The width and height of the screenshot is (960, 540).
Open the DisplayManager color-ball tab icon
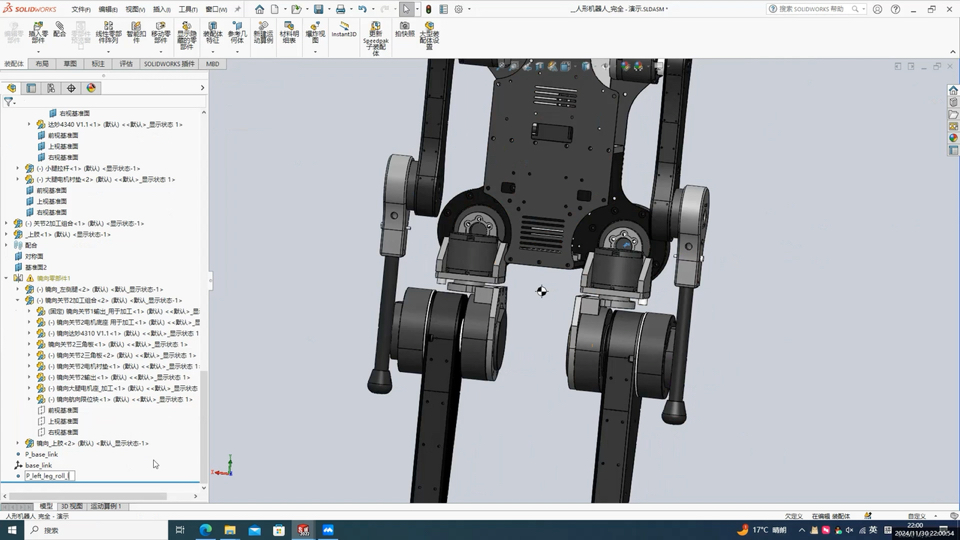coord(91,88)
